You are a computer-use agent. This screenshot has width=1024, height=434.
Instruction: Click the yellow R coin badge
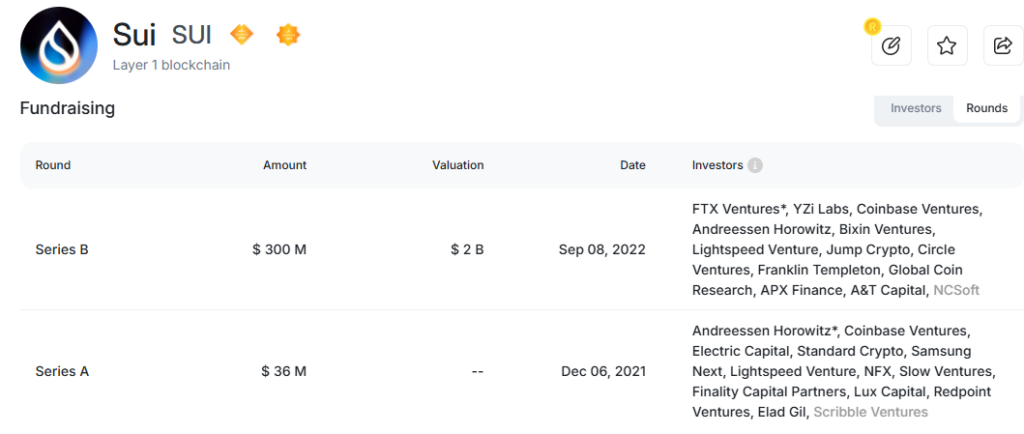872,27
